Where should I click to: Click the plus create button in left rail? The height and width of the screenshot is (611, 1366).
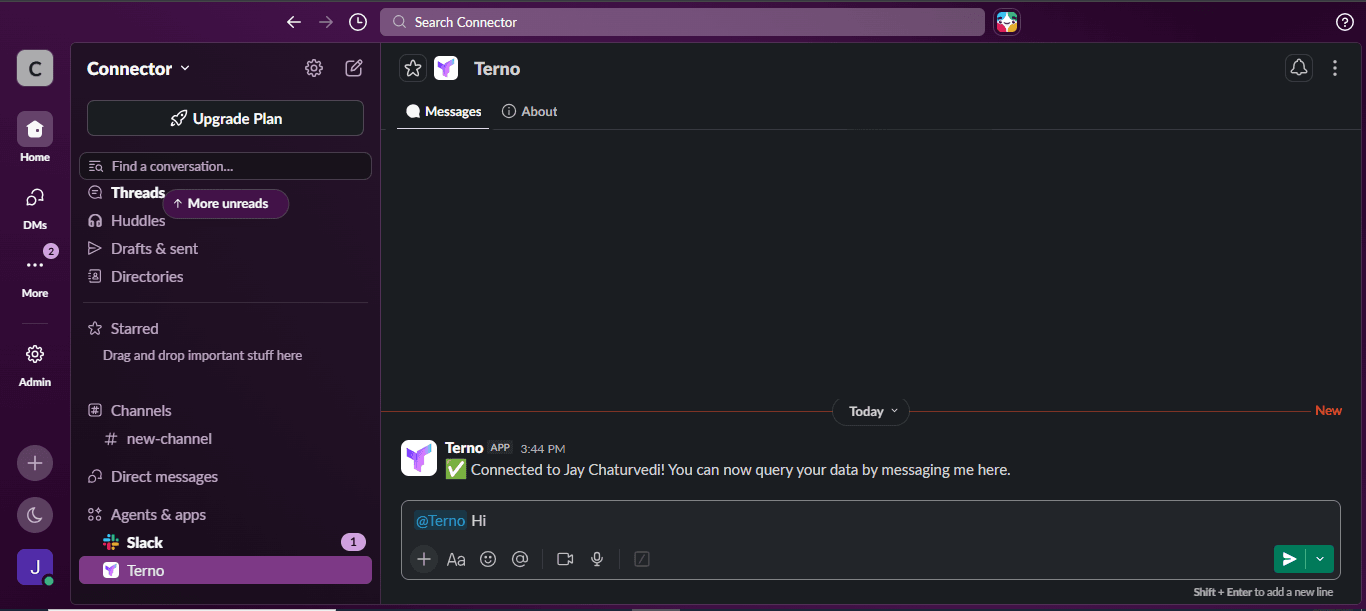pyautogui.click(x=35, y=463)
